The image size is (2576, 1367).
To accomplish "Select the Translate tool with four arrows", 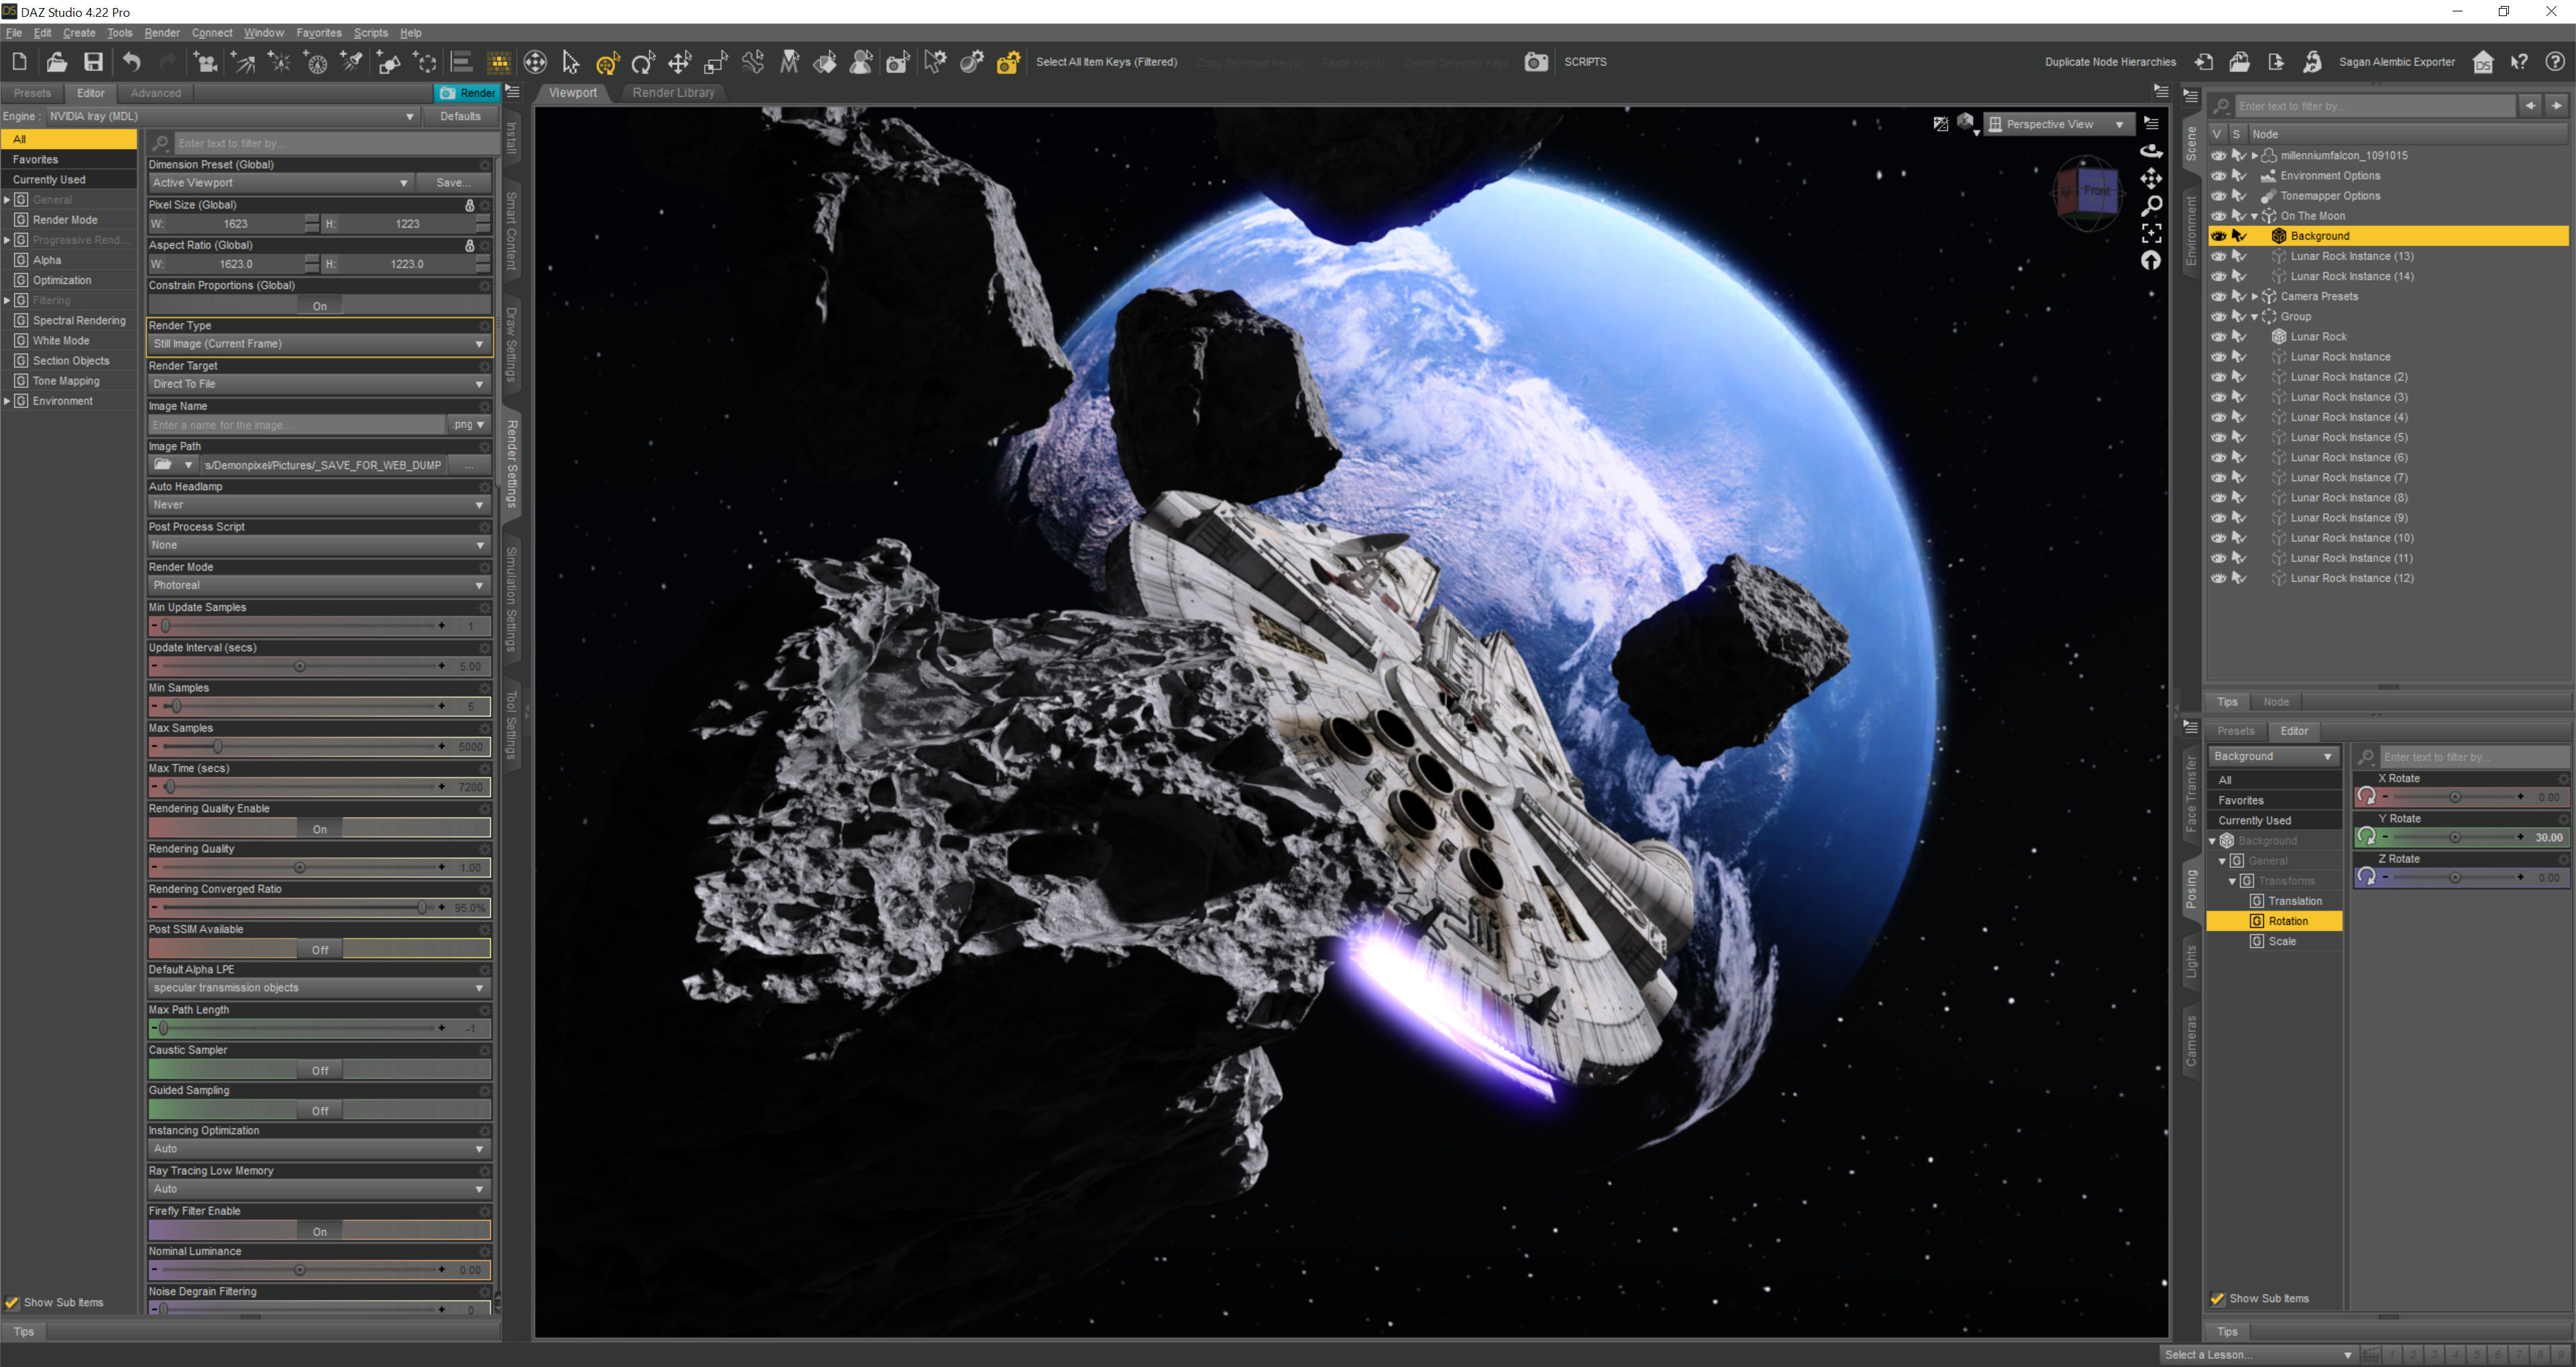I will (x=680, y=63).
